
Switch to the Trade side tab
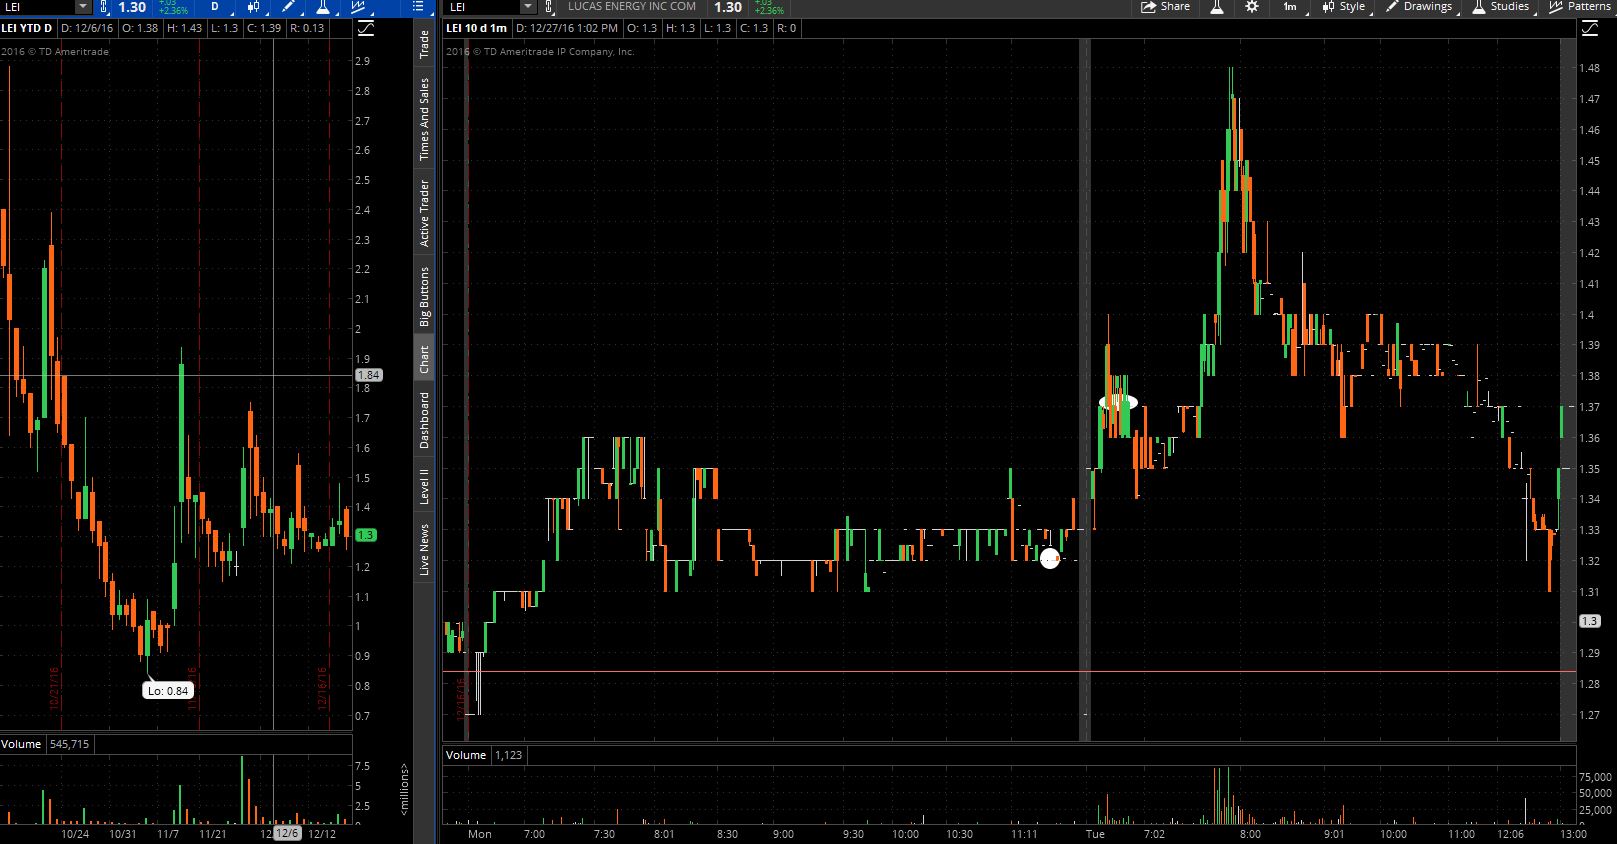(424, 44)
